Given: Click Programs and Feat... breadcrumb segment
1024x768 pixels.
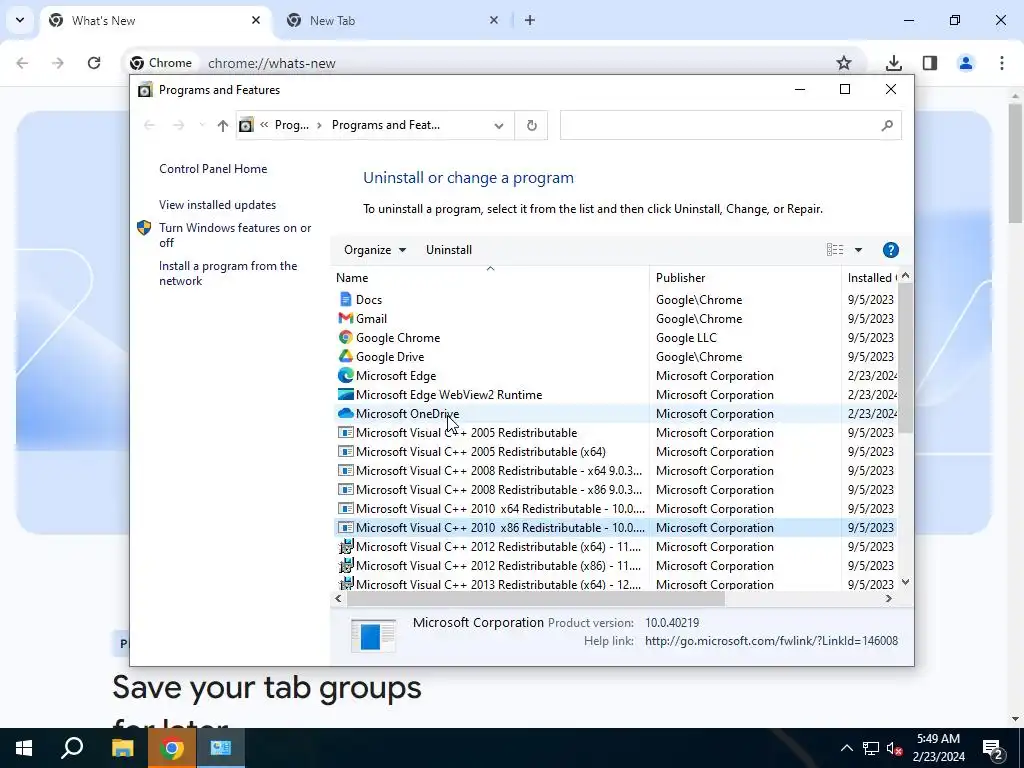Looking at the screenshot, I should click(x=385, y=125).
